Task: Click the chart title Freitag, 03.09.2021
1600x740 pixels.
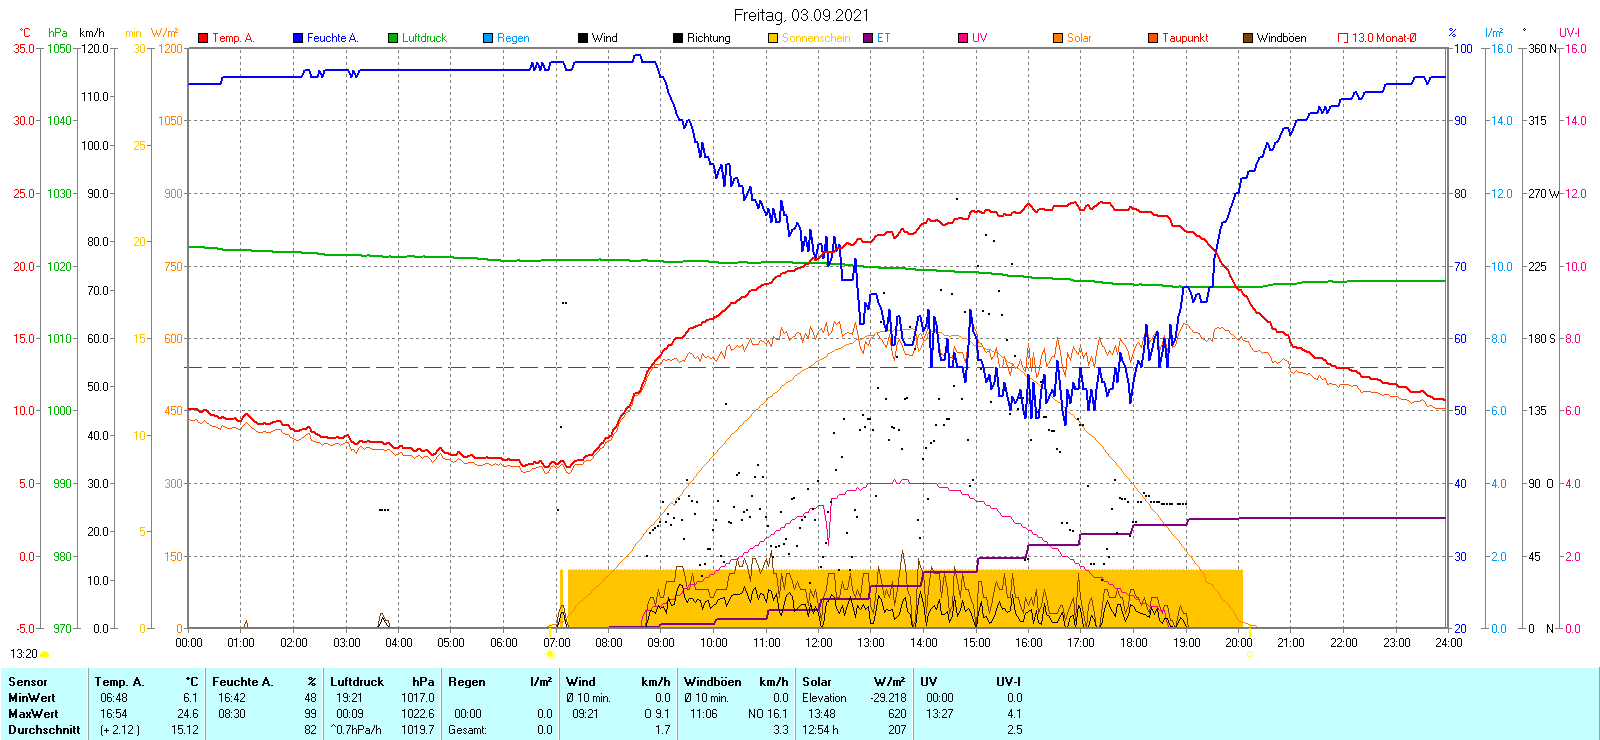Action: click(801, 15)
